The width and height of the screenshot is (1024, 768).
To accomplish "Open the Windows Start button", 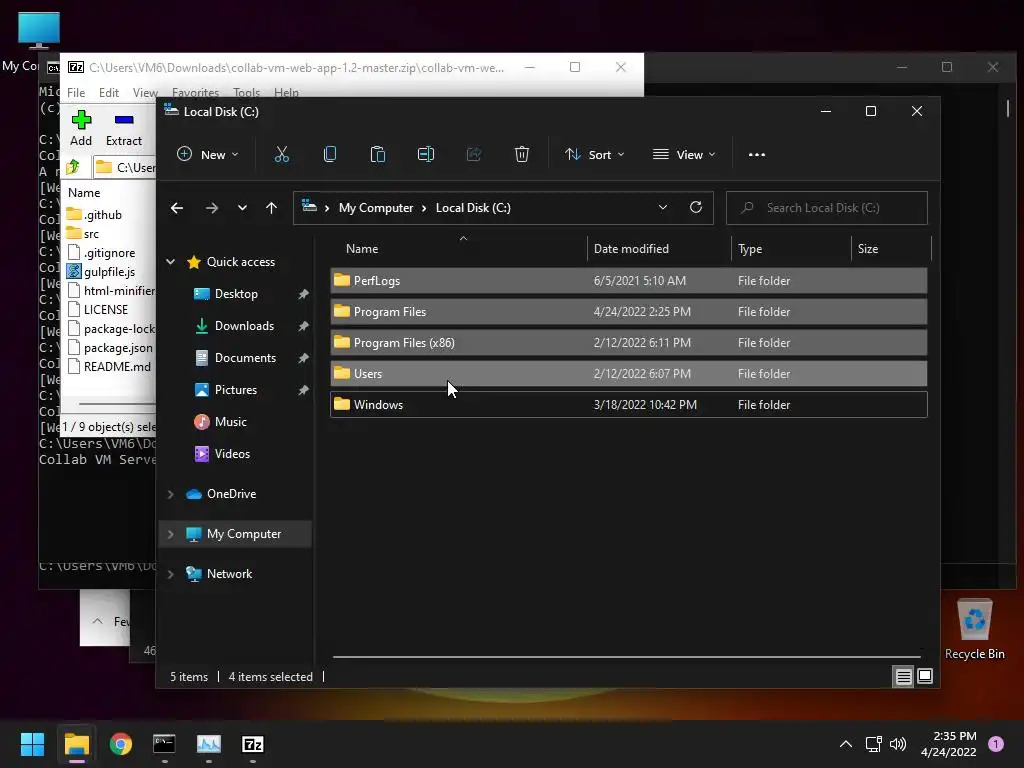I will (x=32, y=744).
